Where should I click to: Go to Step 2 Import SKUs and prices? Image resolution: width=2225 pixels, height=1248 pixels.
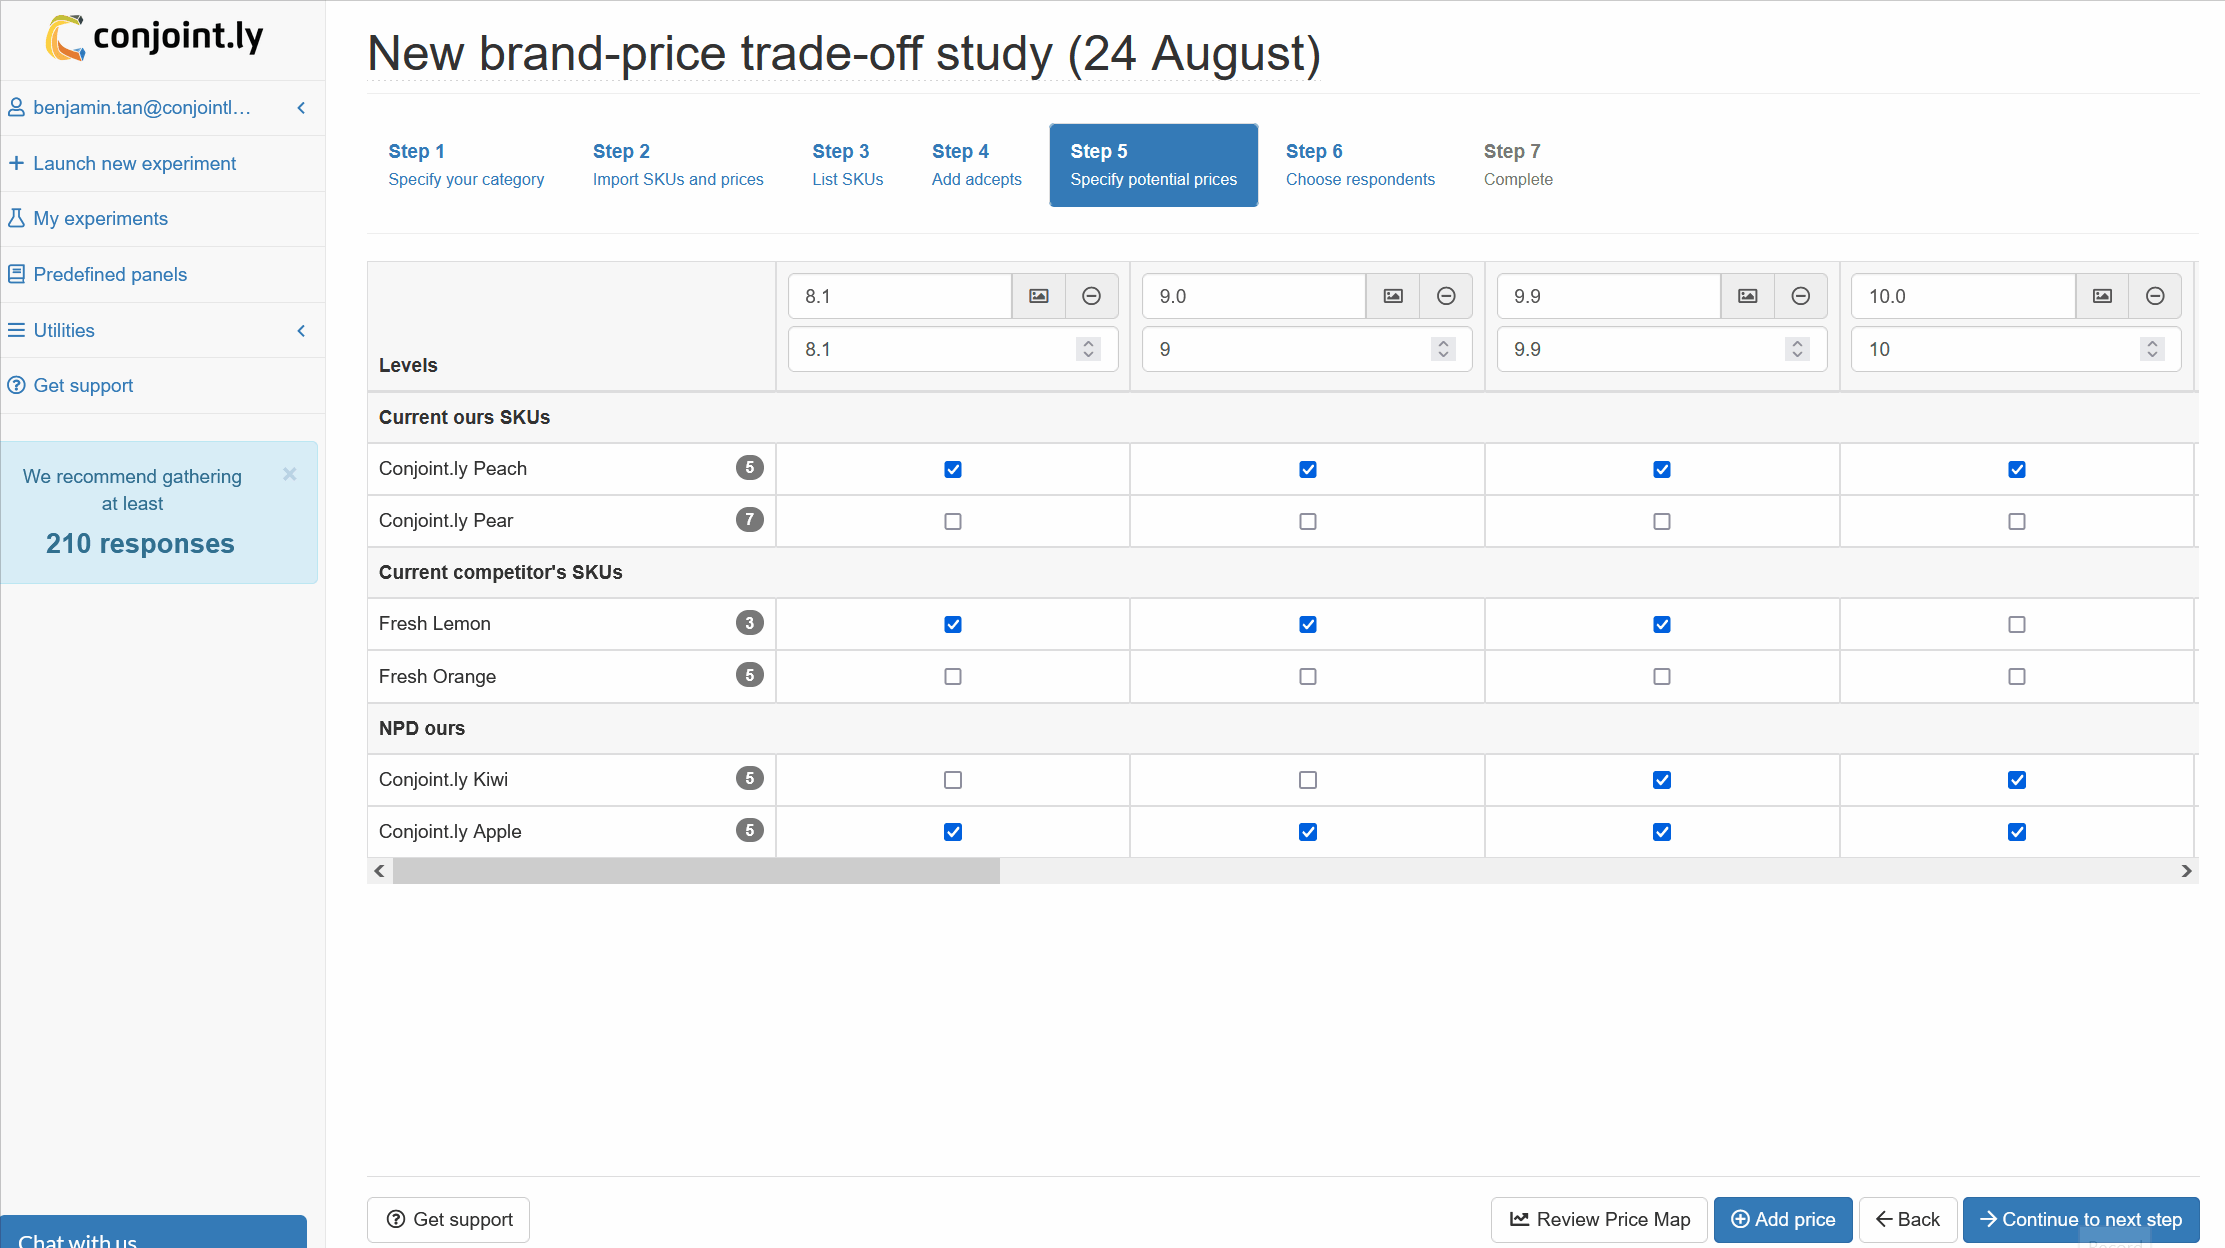[678, 165]
